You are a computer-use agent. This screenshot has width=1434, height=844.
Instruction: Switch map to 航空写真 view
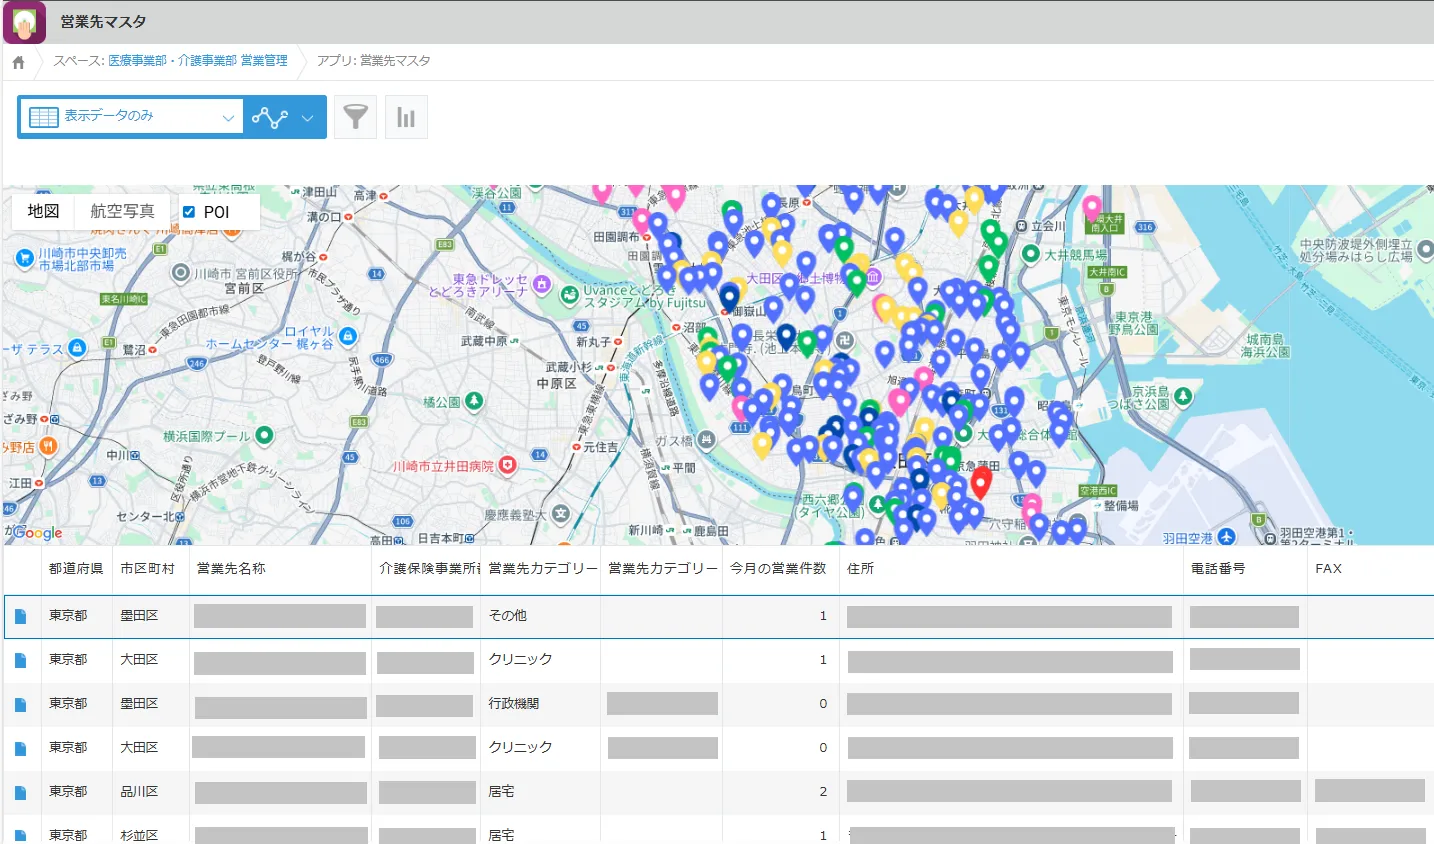pos(122,211)
